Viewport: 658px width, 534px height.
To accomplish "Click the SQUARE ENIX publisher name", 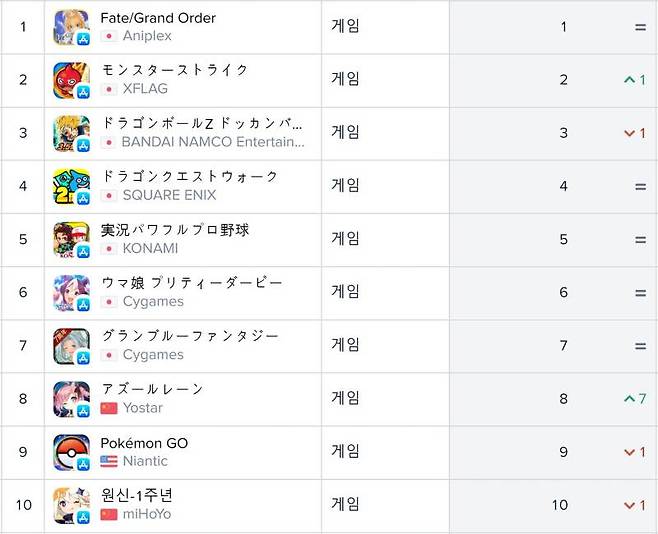I will pos(169,195).
